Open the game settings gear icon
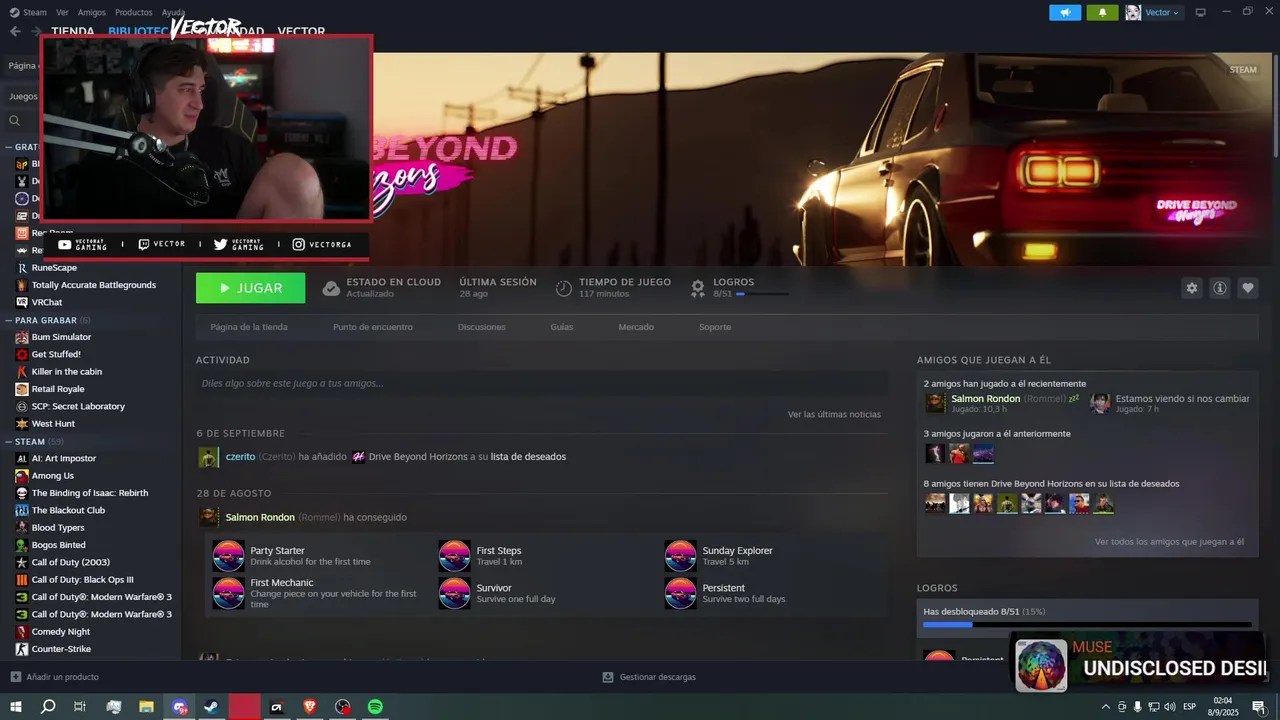 coord(1191,288)
